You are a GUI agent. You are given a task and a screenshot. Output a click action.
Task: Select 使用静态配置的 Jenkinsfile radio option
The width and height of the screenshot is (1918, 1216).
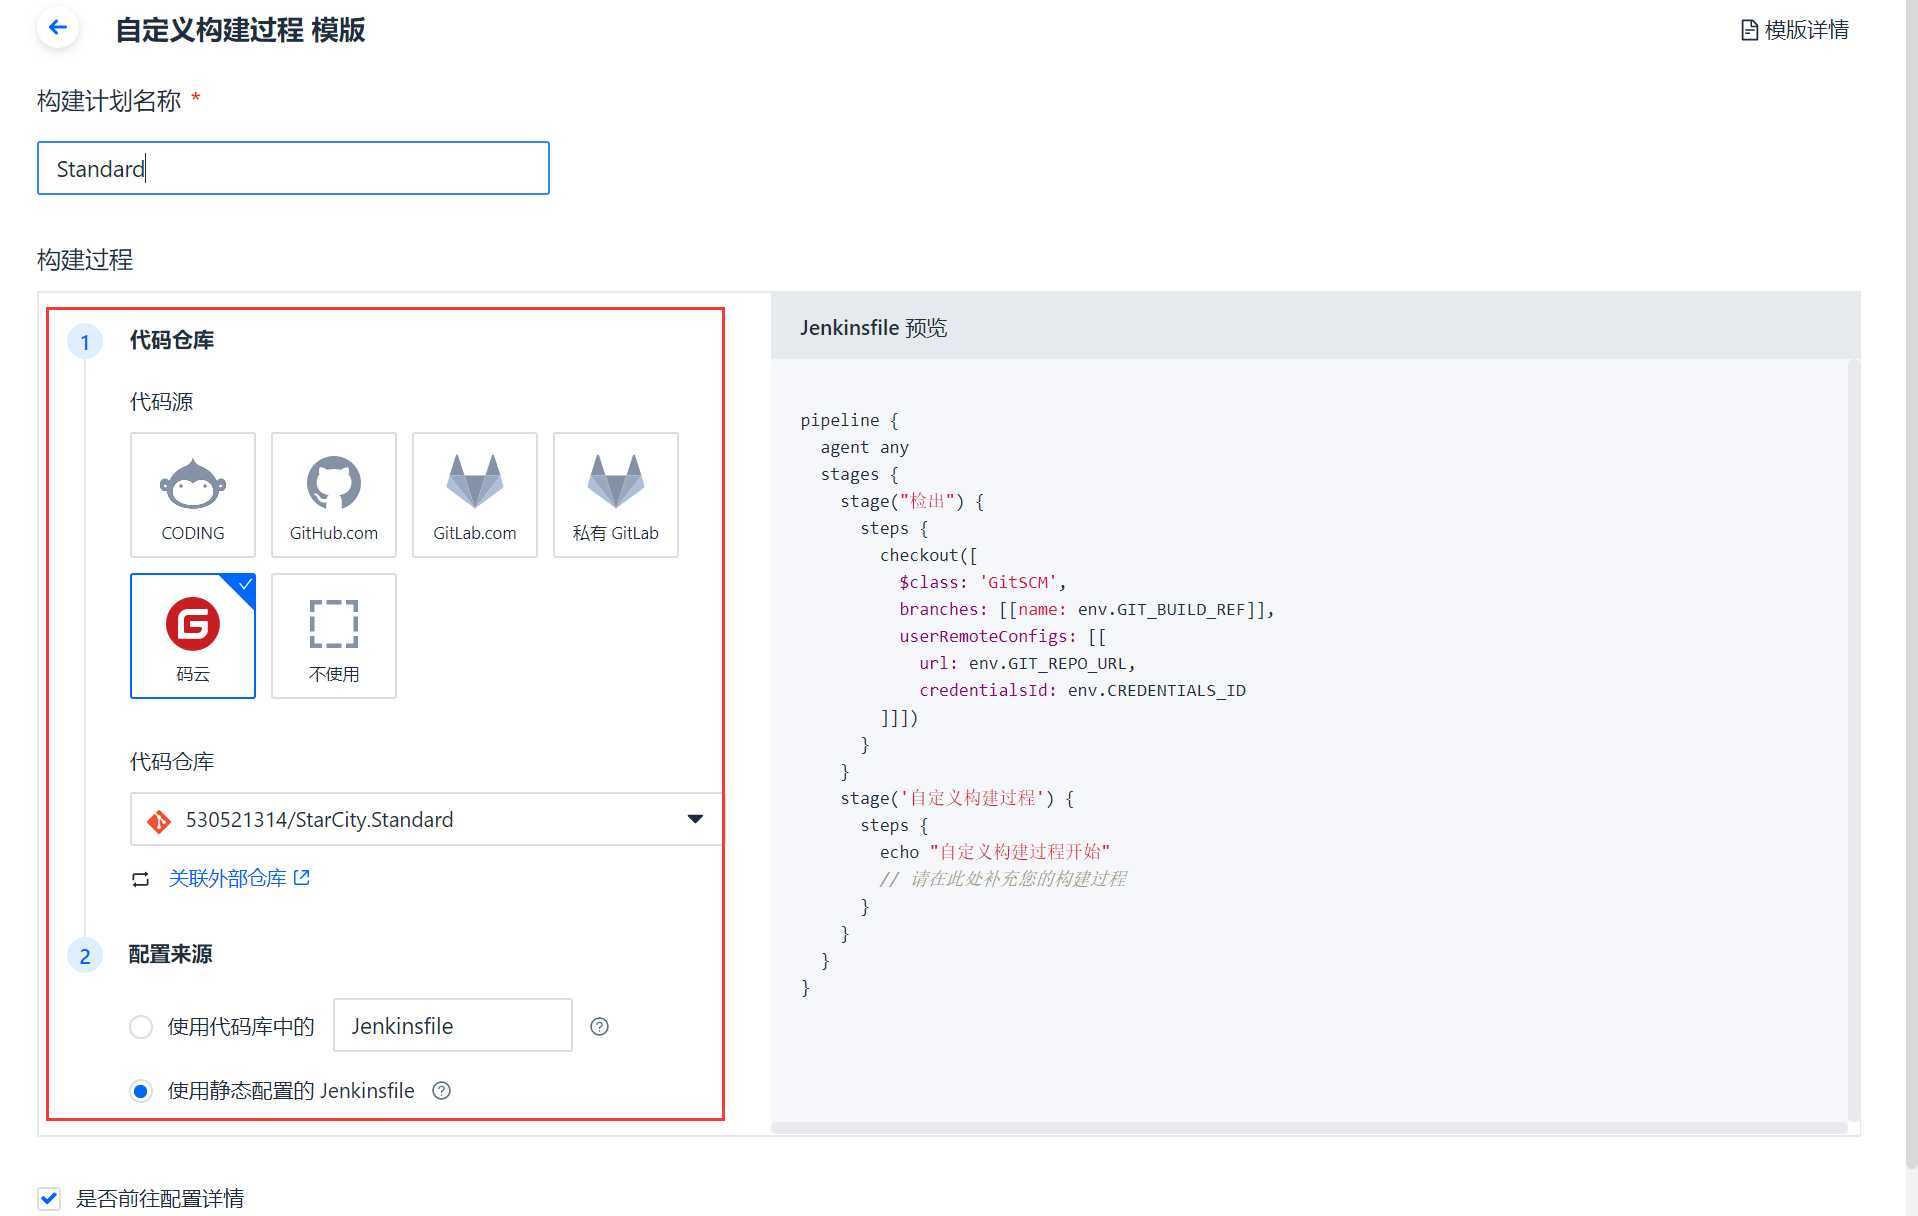pos(141,1091)
